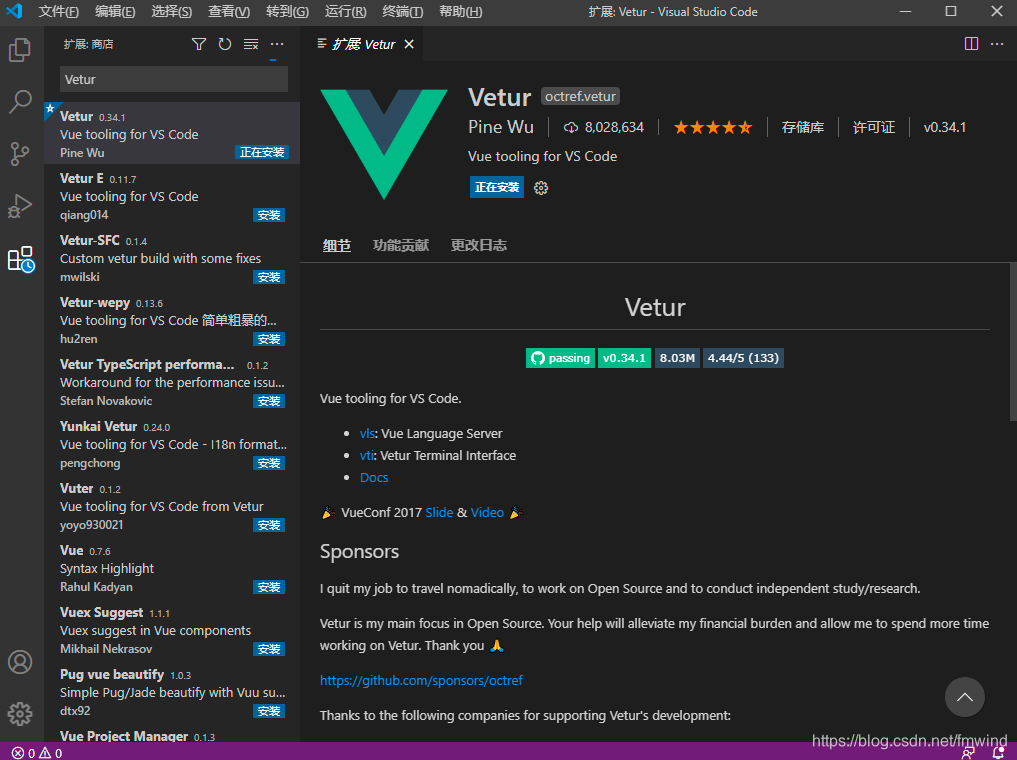
Task: Open the Run and Debug view
Action: 19,206
